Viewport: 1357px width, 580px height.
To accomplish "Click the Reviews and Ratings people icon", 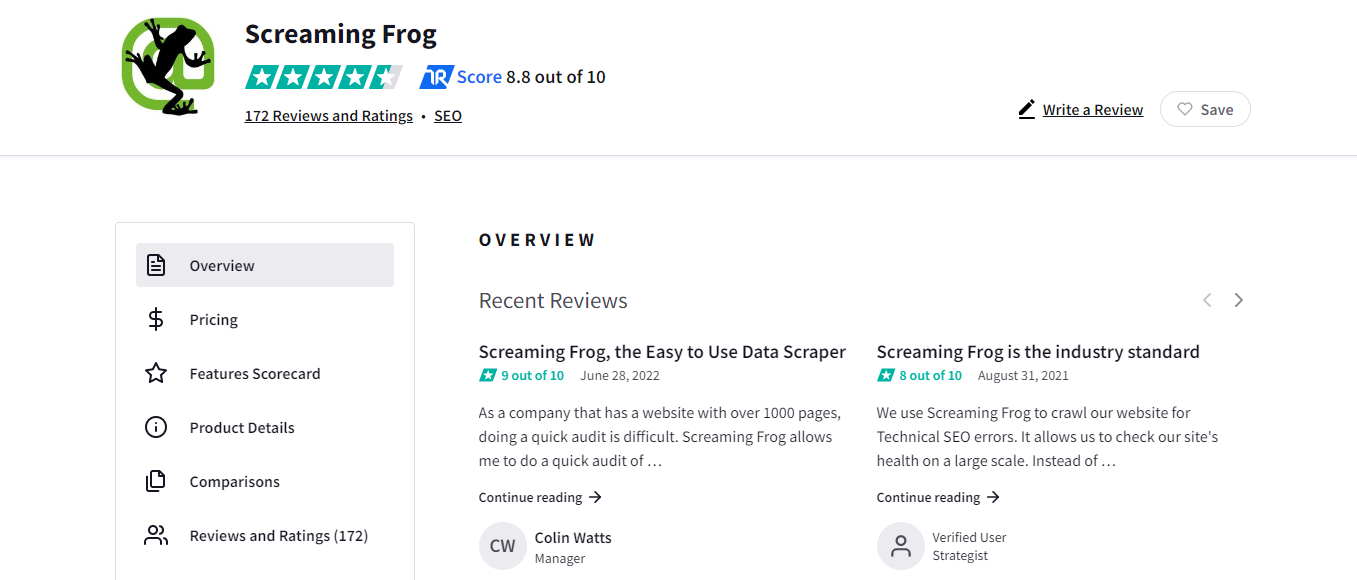I will [156, 535].
